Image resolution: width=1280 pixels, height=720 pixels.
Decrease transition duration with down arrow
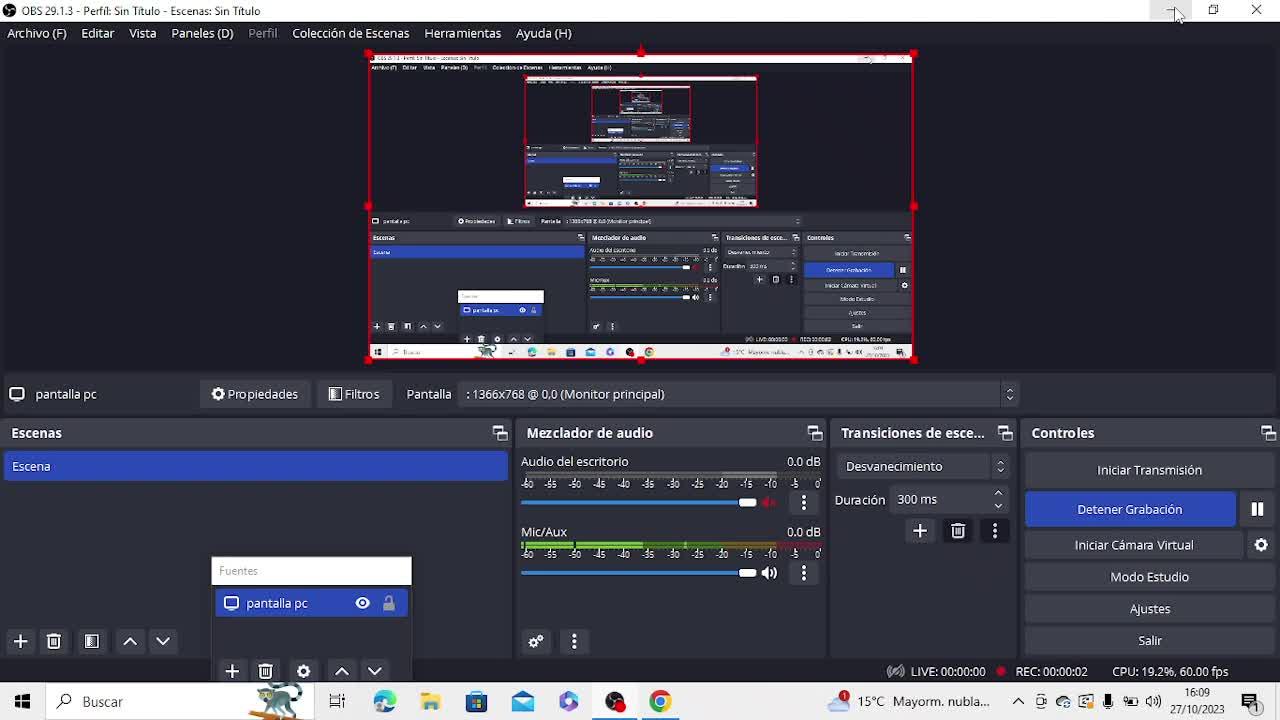tap(998, 505)
